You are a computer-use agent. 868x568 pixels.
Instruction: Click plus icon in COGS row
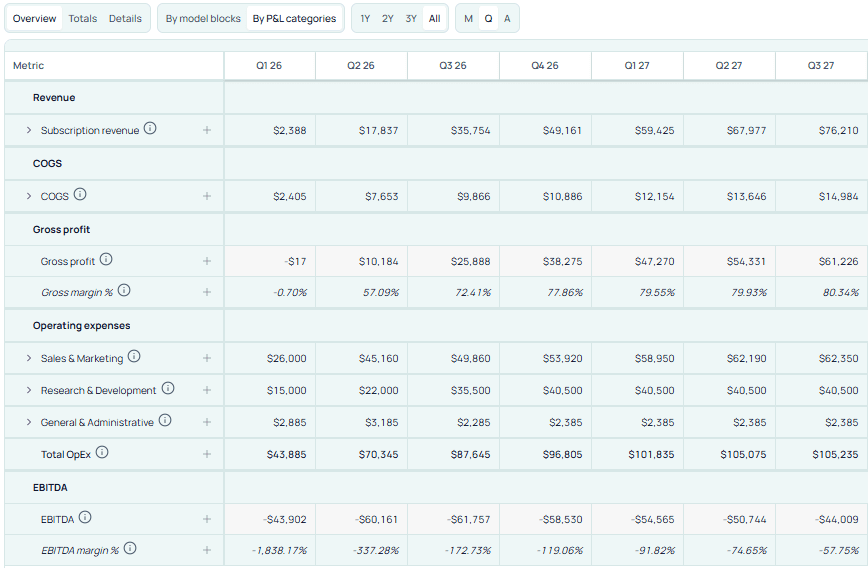207,196
